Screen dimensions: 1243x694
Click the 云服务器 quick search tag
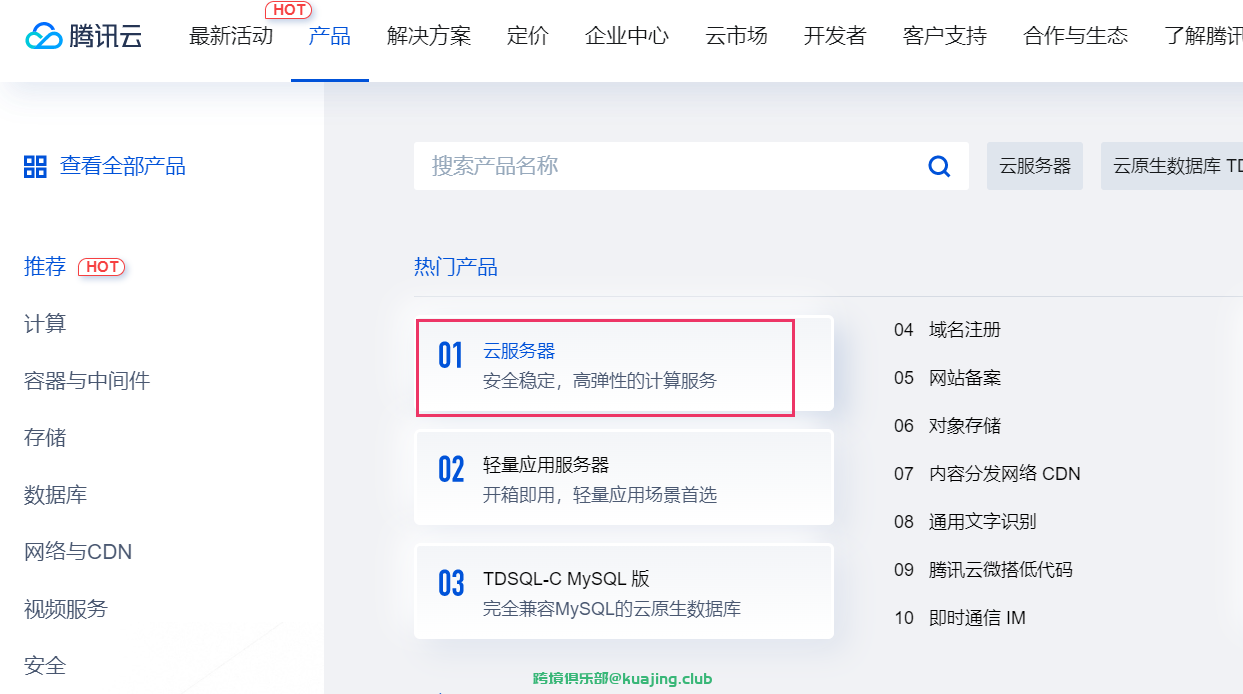click(x=1035, y=166)
